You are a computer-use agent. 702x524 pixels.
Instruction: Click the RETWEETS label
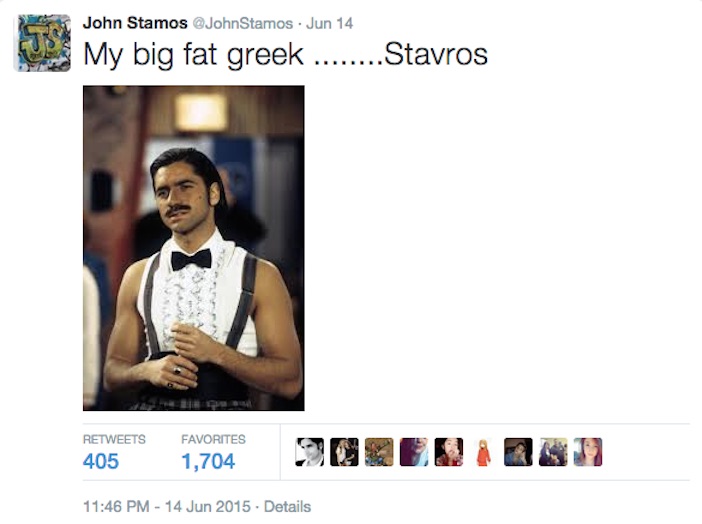[x=114, y=439]
